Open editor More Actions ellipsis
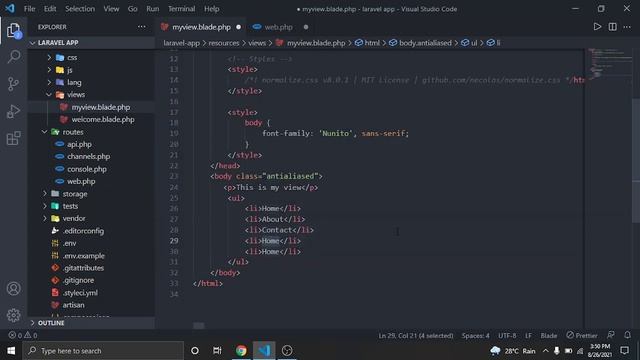The image size is (640, 360). click(627, 27)
